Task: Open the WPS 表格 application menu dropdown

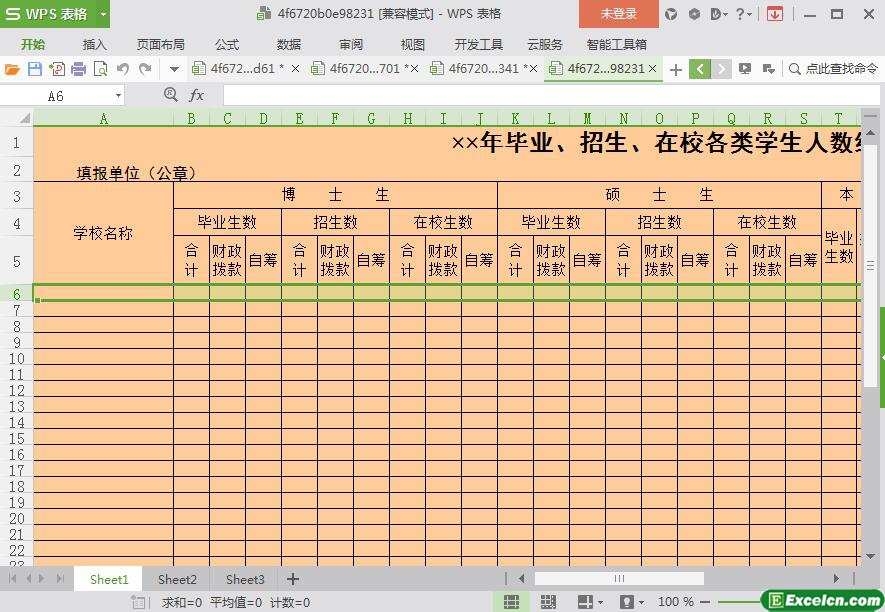Action: point(103,14)
